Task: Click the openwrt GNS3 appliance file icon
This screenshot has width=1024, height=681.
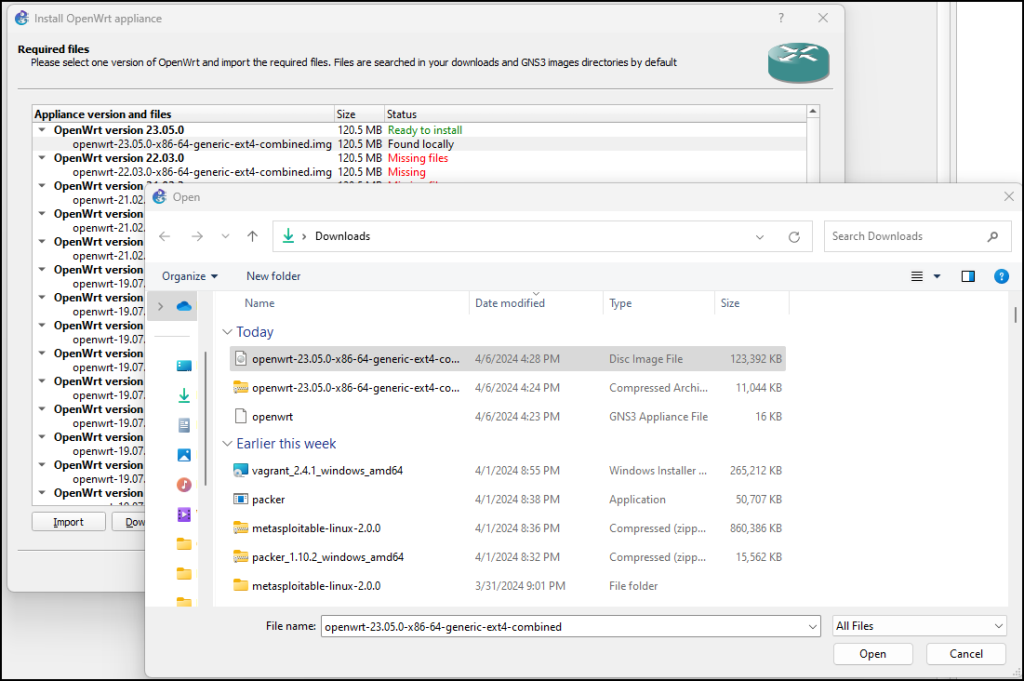Action: pyautogui.click(x=240, y=416)
